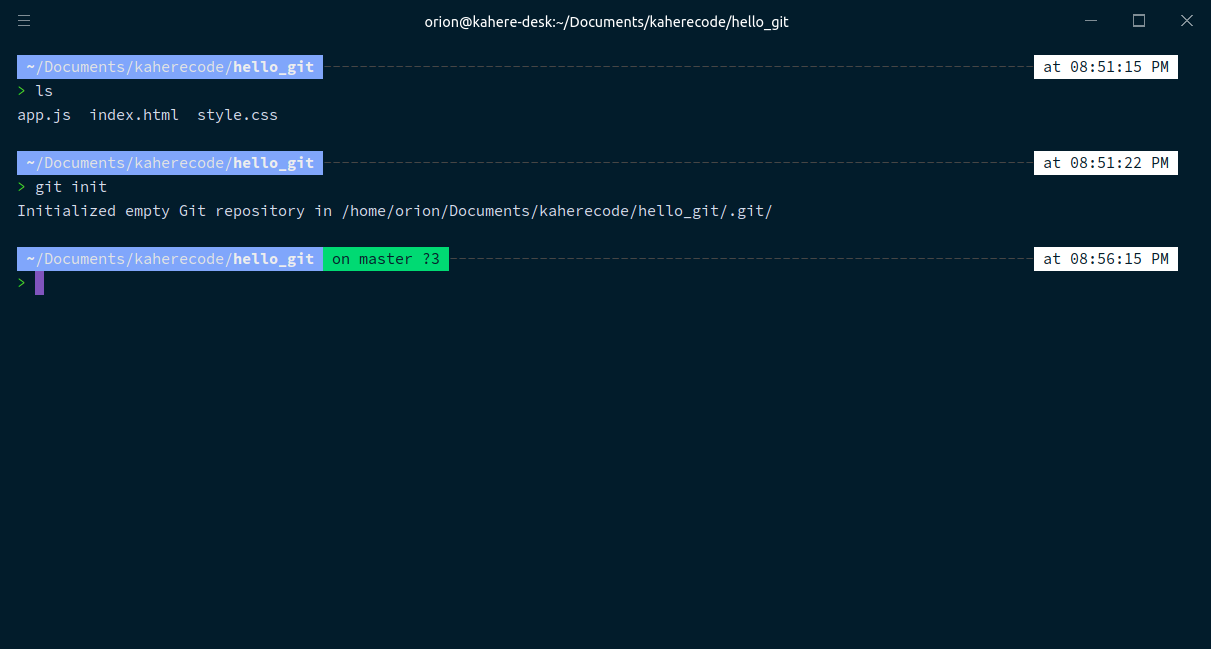Click the green chevron on the active prompt line
This screenshot has height=649, width=1211.
pyautogui.click(x=22, y=283)
